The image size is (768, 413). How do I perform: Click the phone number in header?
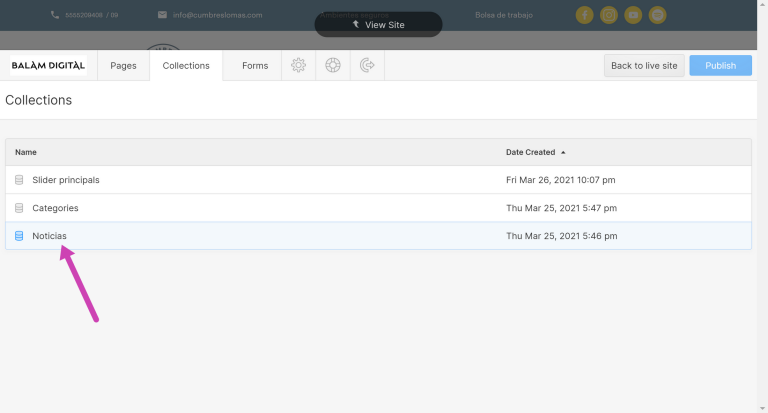tap(92, 15)
